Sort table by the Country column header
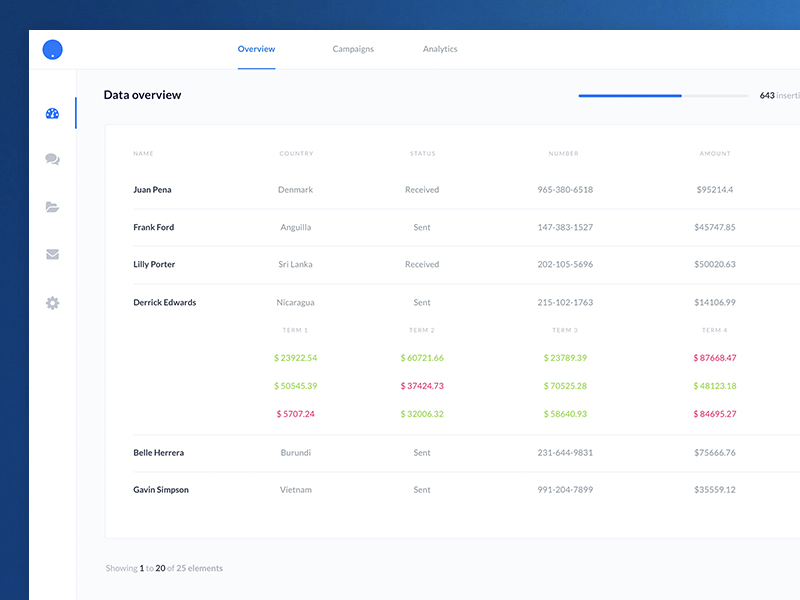 click(296, 154)
